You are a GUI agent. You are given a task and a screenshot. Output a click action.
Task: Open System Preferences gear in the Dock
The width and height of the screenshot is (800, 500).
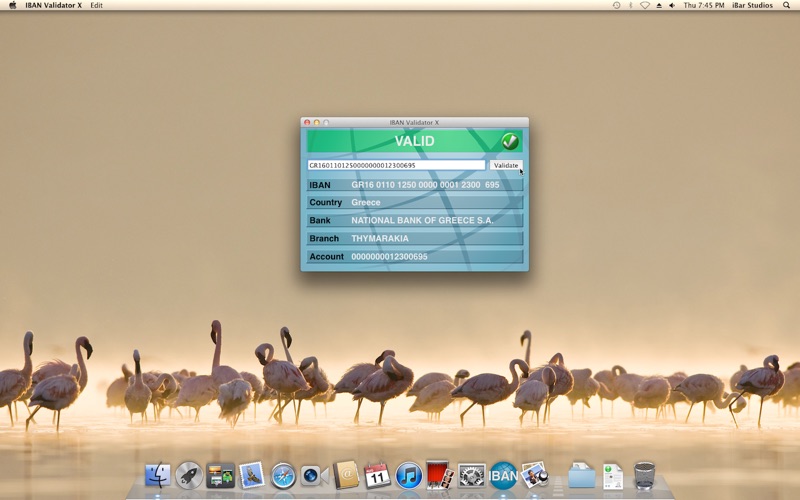(471, 476)
